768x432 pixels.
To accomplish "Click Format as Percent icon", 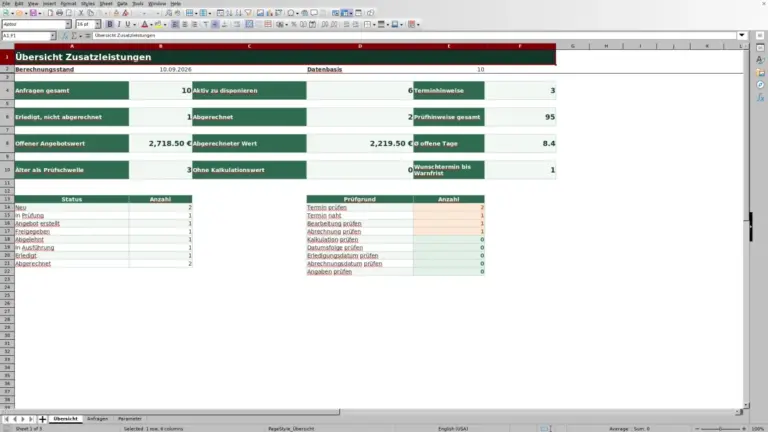I will [x=293, y=24].
